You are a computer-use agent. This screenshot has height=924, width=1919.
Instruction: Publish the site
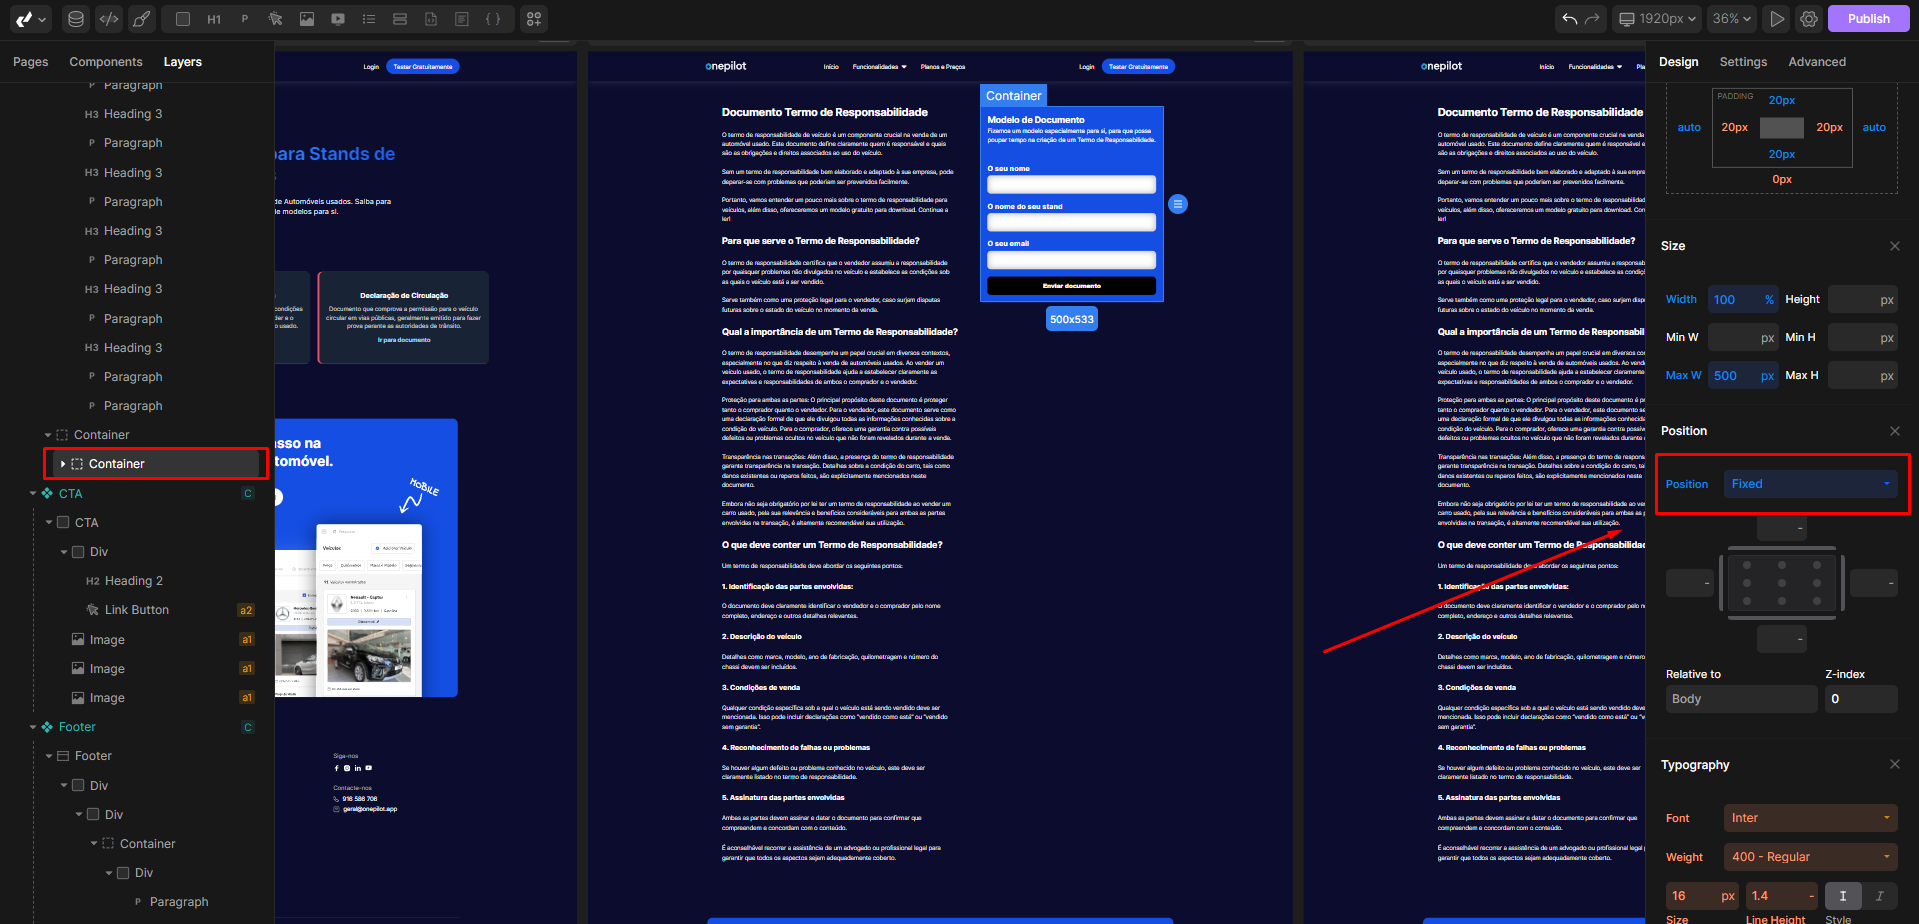(x=1868, y=19)
